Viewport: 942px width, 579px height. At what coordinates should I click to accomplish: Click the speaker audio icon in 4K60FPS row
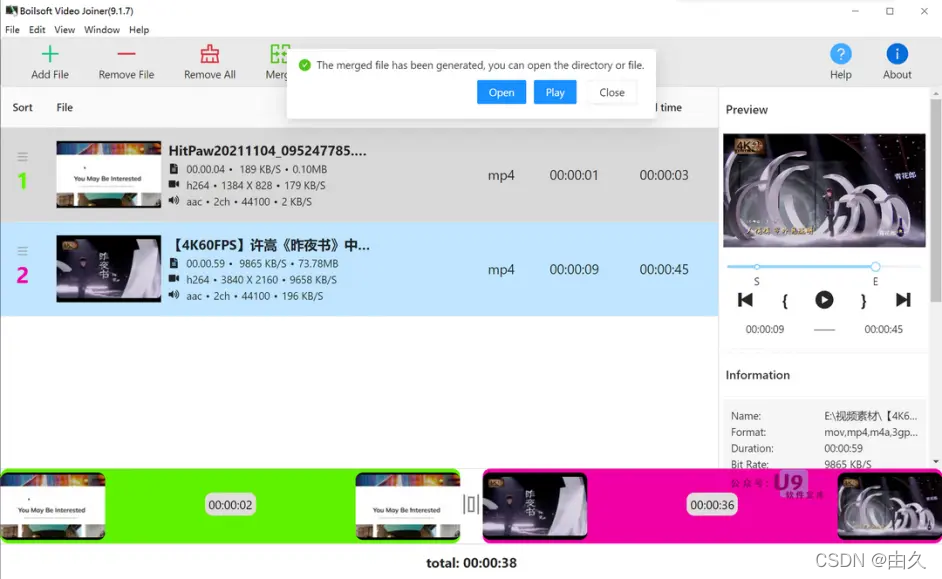pyautogui.click(x=174, y=295)
